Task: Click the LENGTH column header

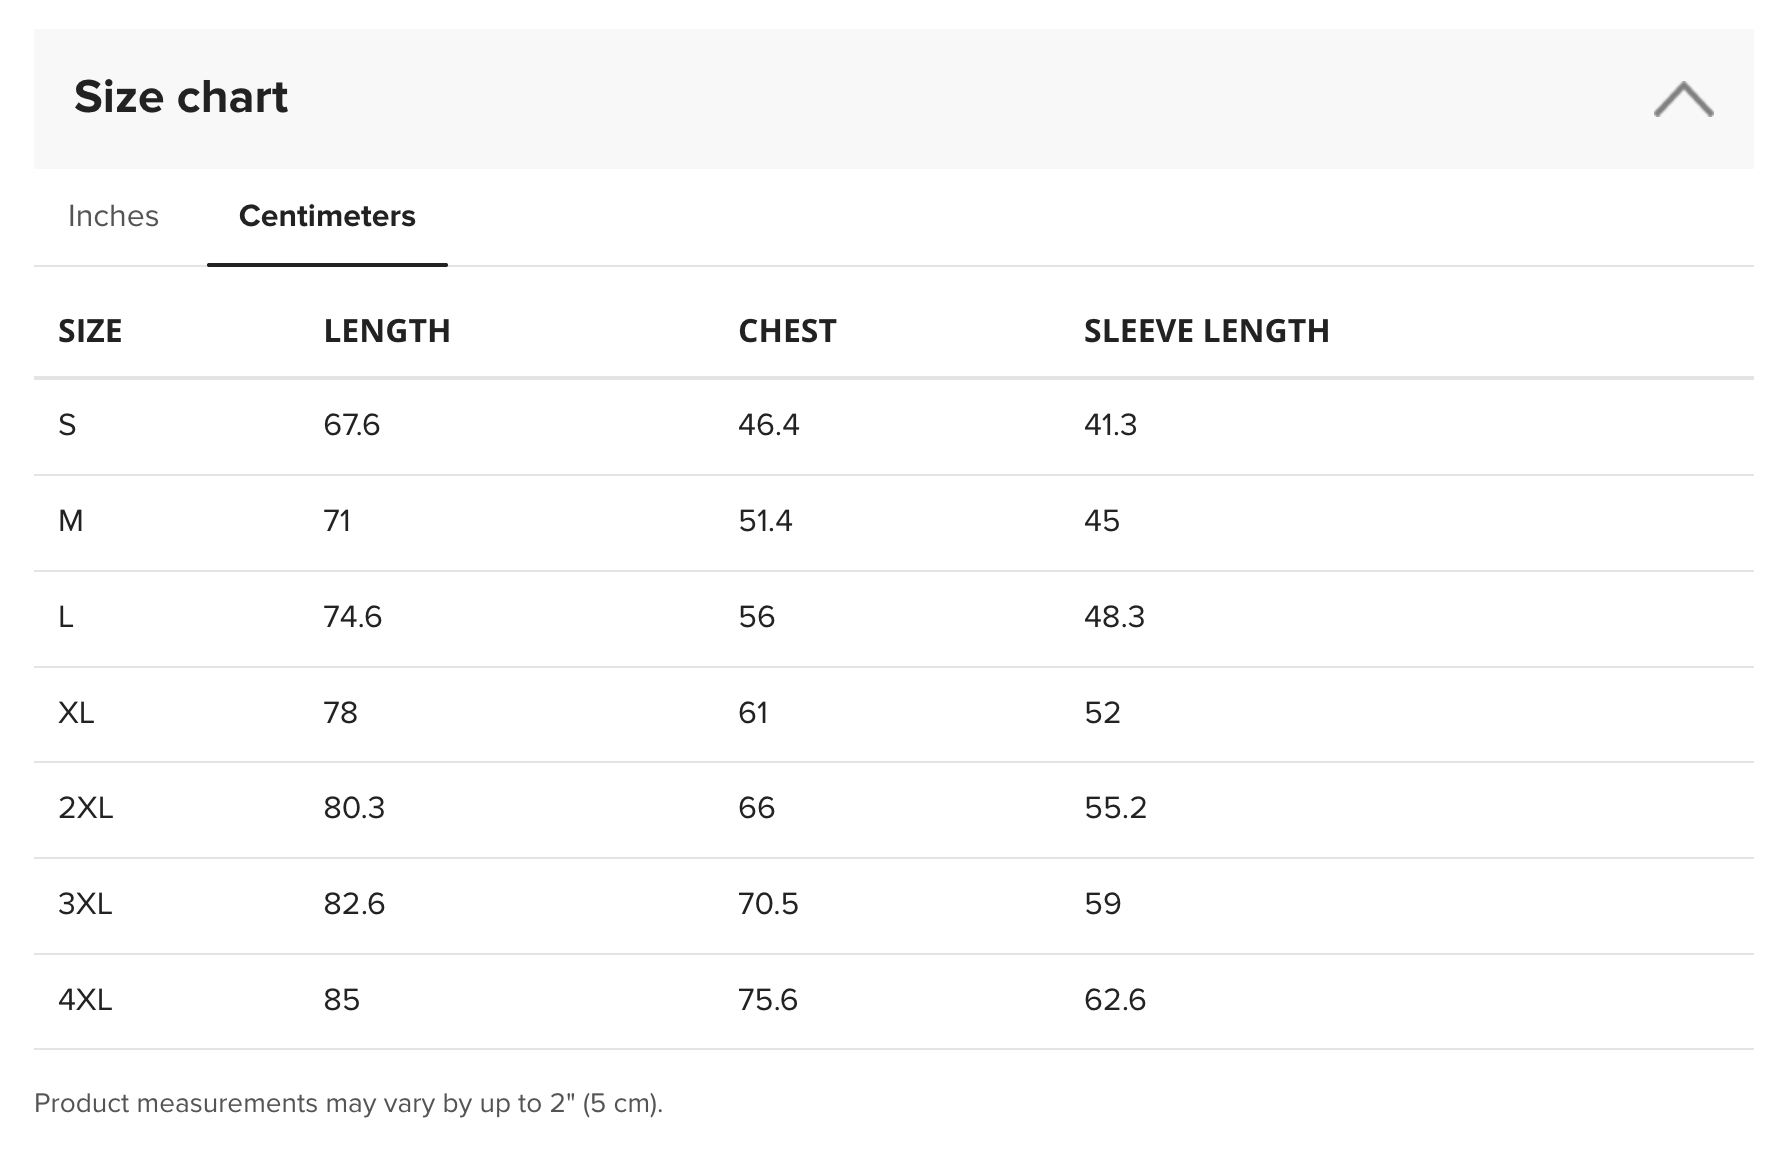Action: pyautogui.click(x=387, y=331)
